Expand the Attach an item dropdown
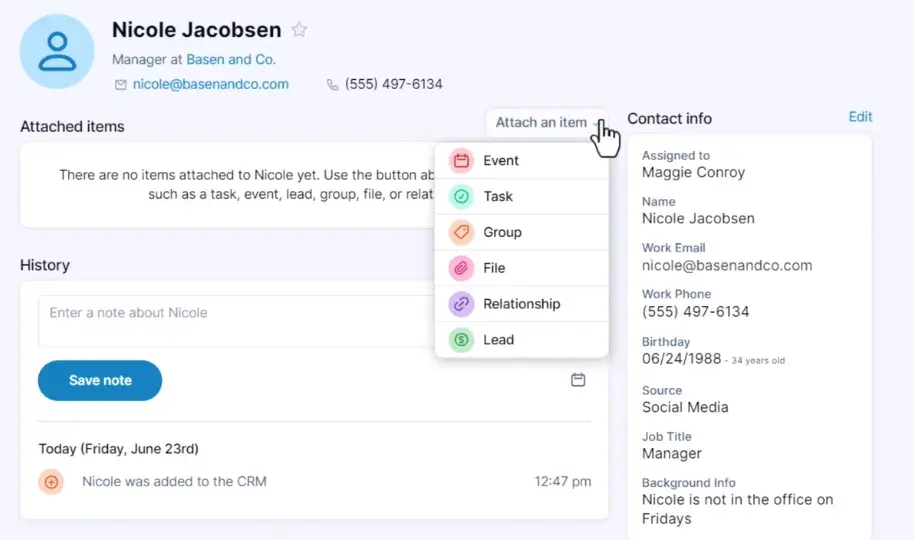 (546, 122)
